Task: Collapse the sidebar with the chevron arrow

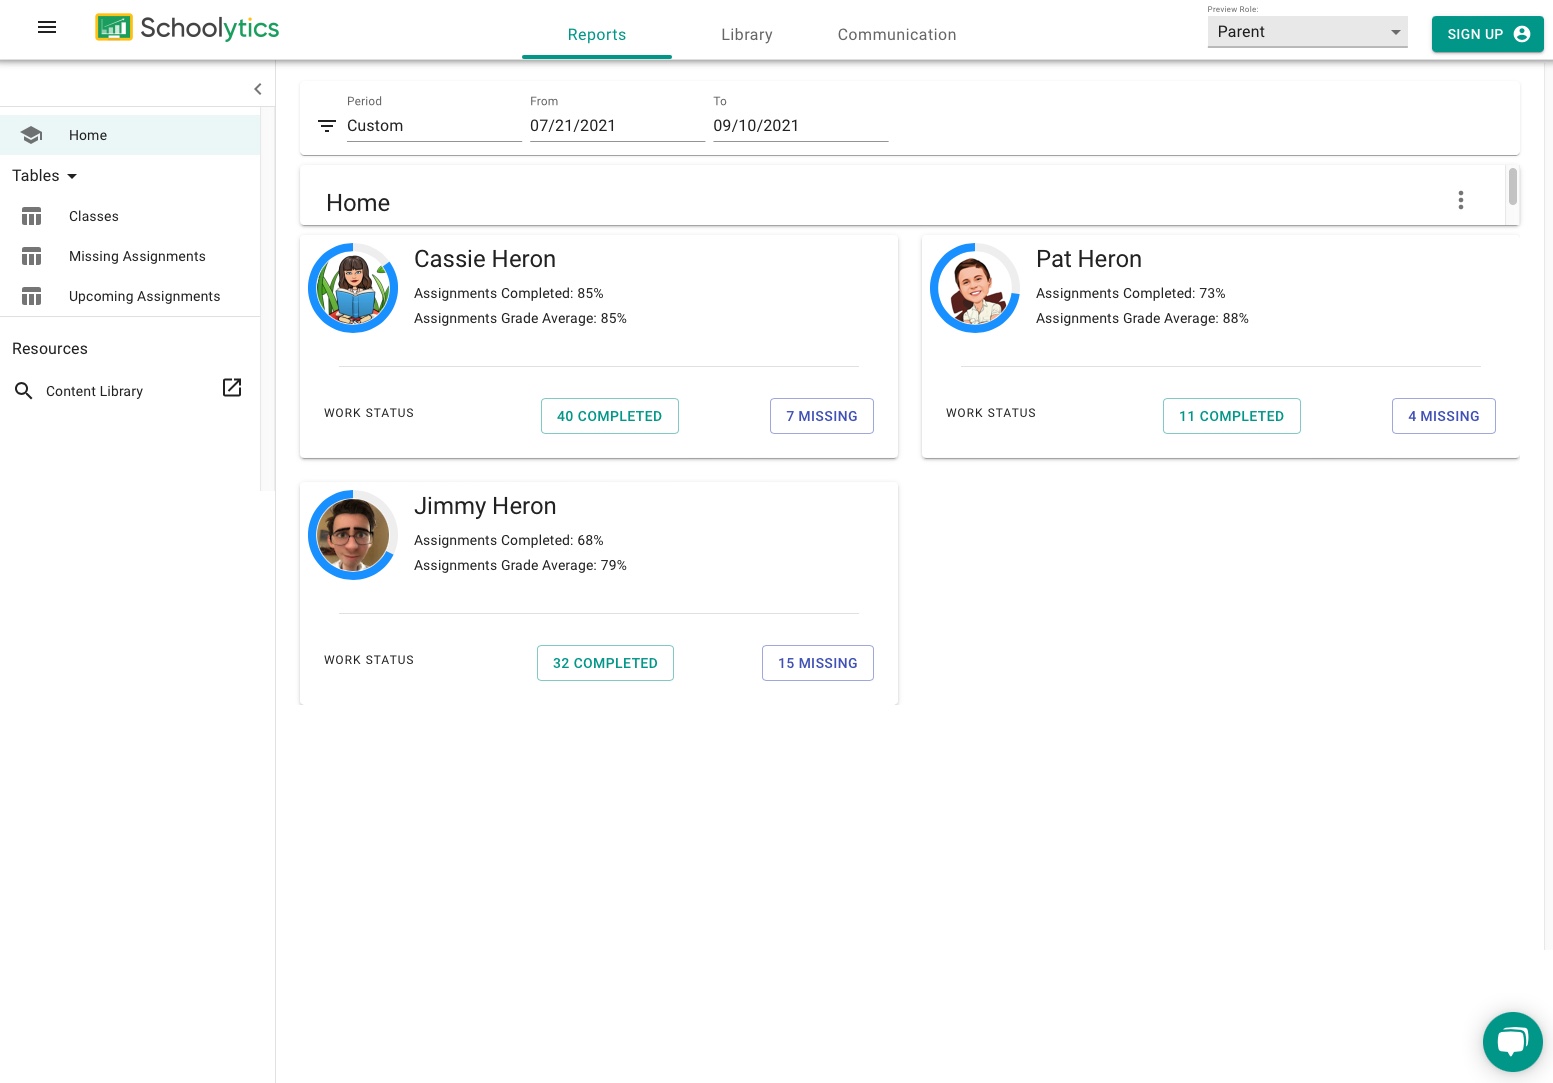Action: point(258,89)
